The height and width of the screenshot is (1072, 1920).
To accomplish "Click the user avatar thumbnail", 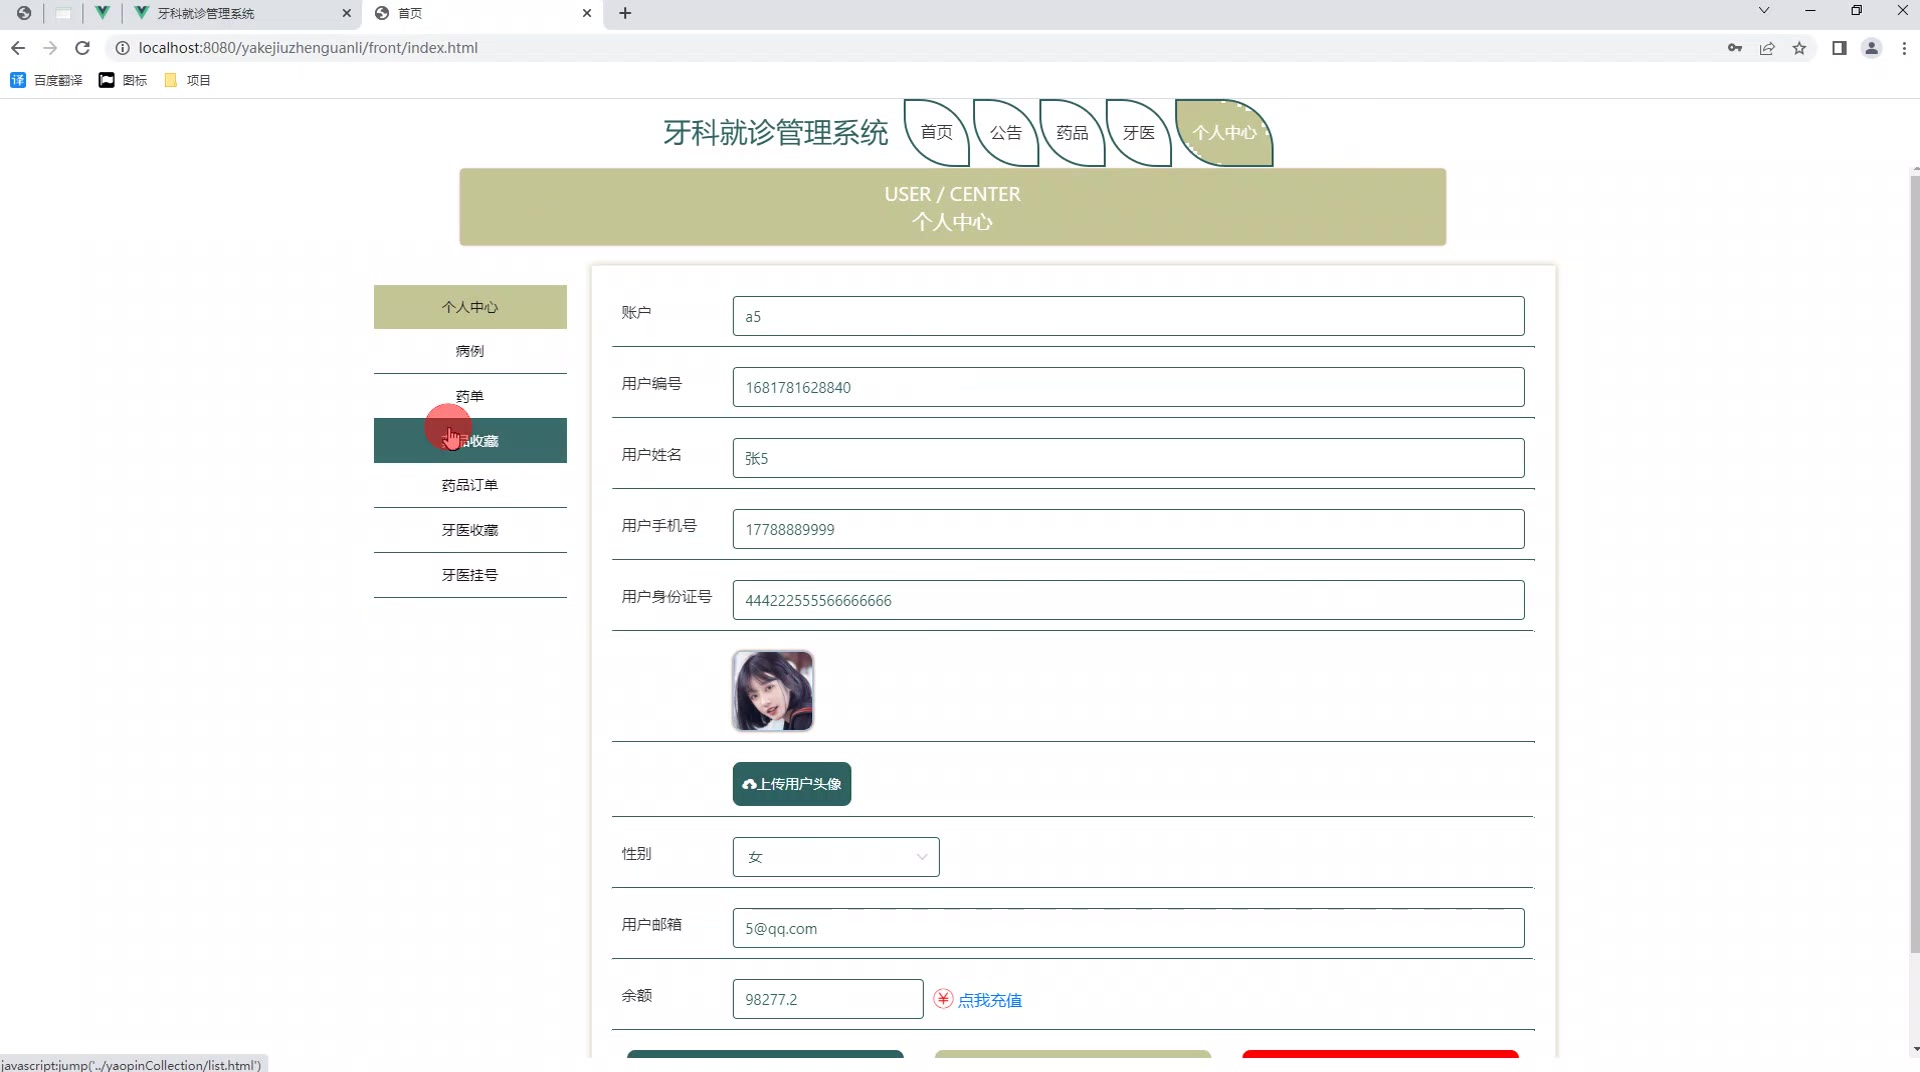I will [773, 691].
